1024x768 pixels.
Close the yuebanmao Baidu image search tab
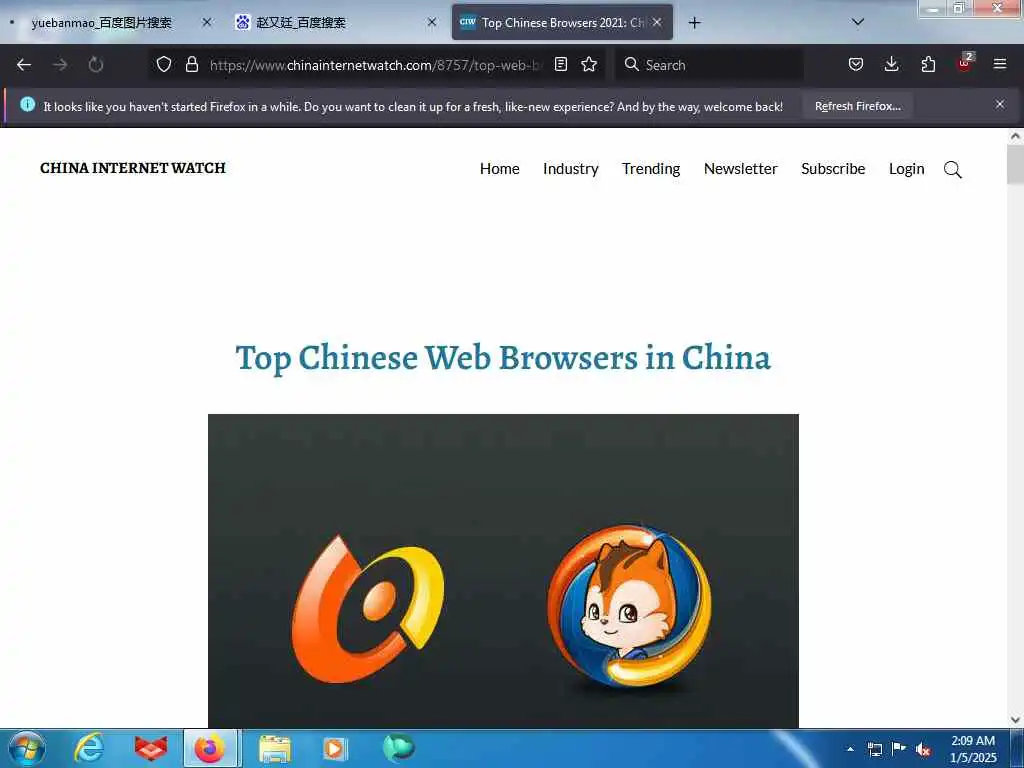(207, 22)
